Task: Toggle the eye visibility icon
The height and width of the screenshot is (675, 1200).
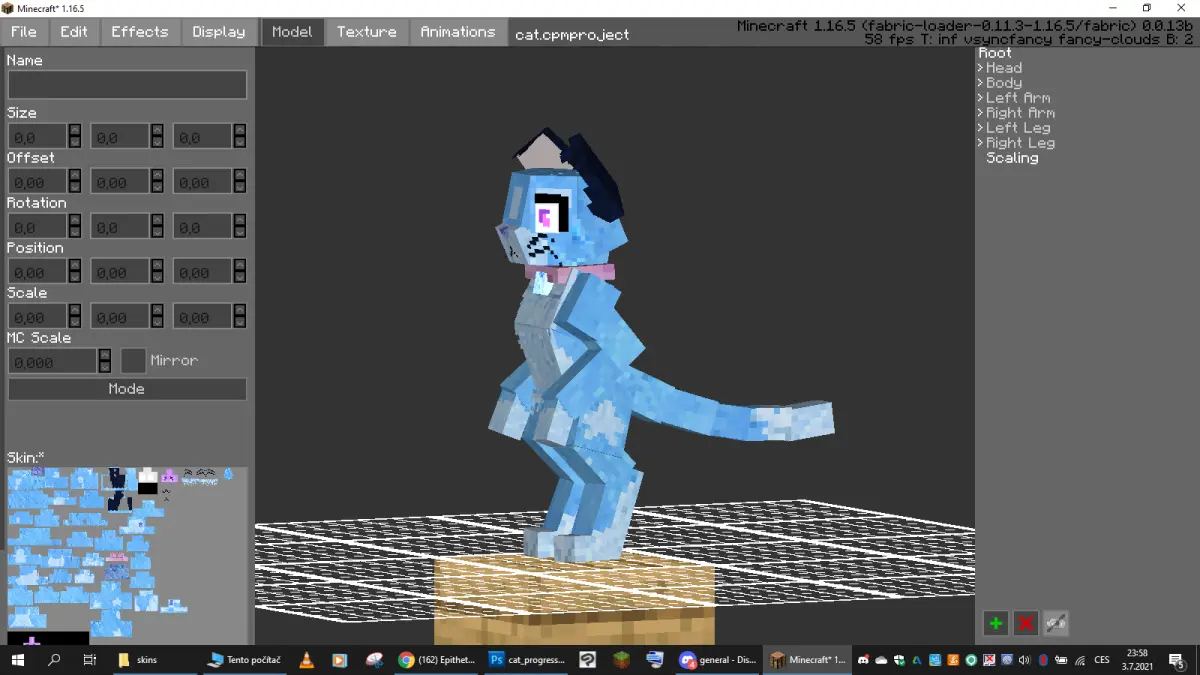Action: [1056, 624]
